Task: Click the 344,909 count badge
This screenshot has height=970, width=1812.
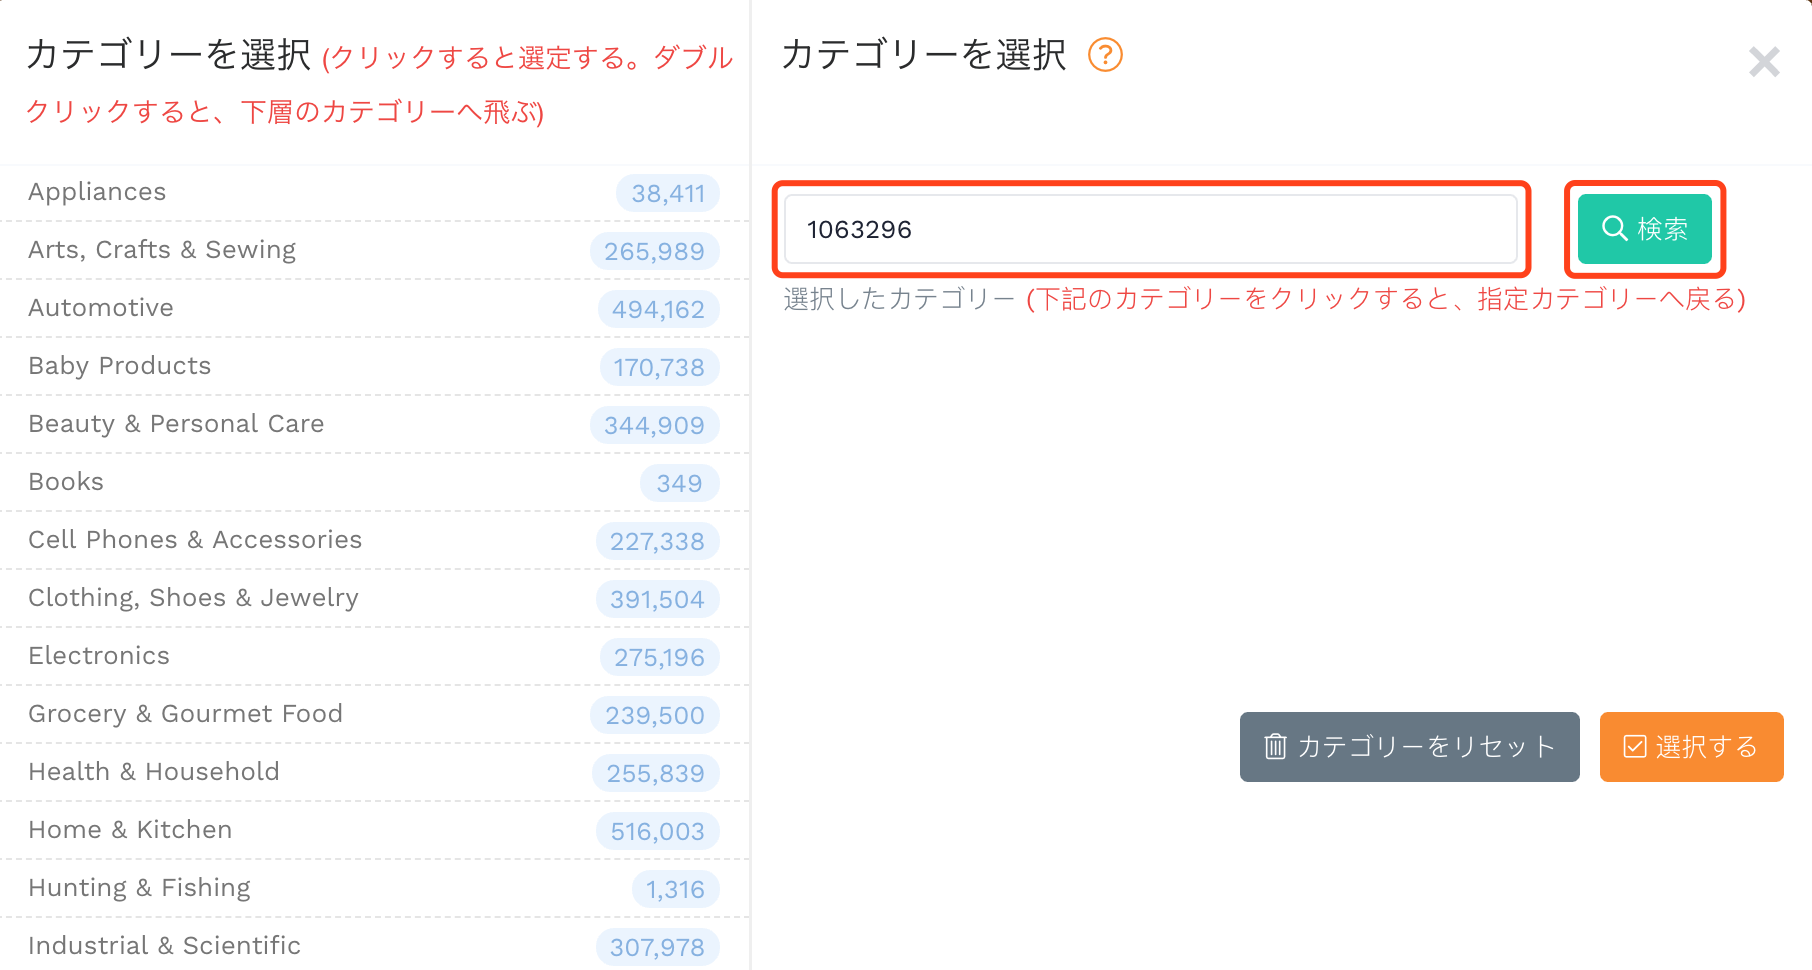Action: click(655, 425)
